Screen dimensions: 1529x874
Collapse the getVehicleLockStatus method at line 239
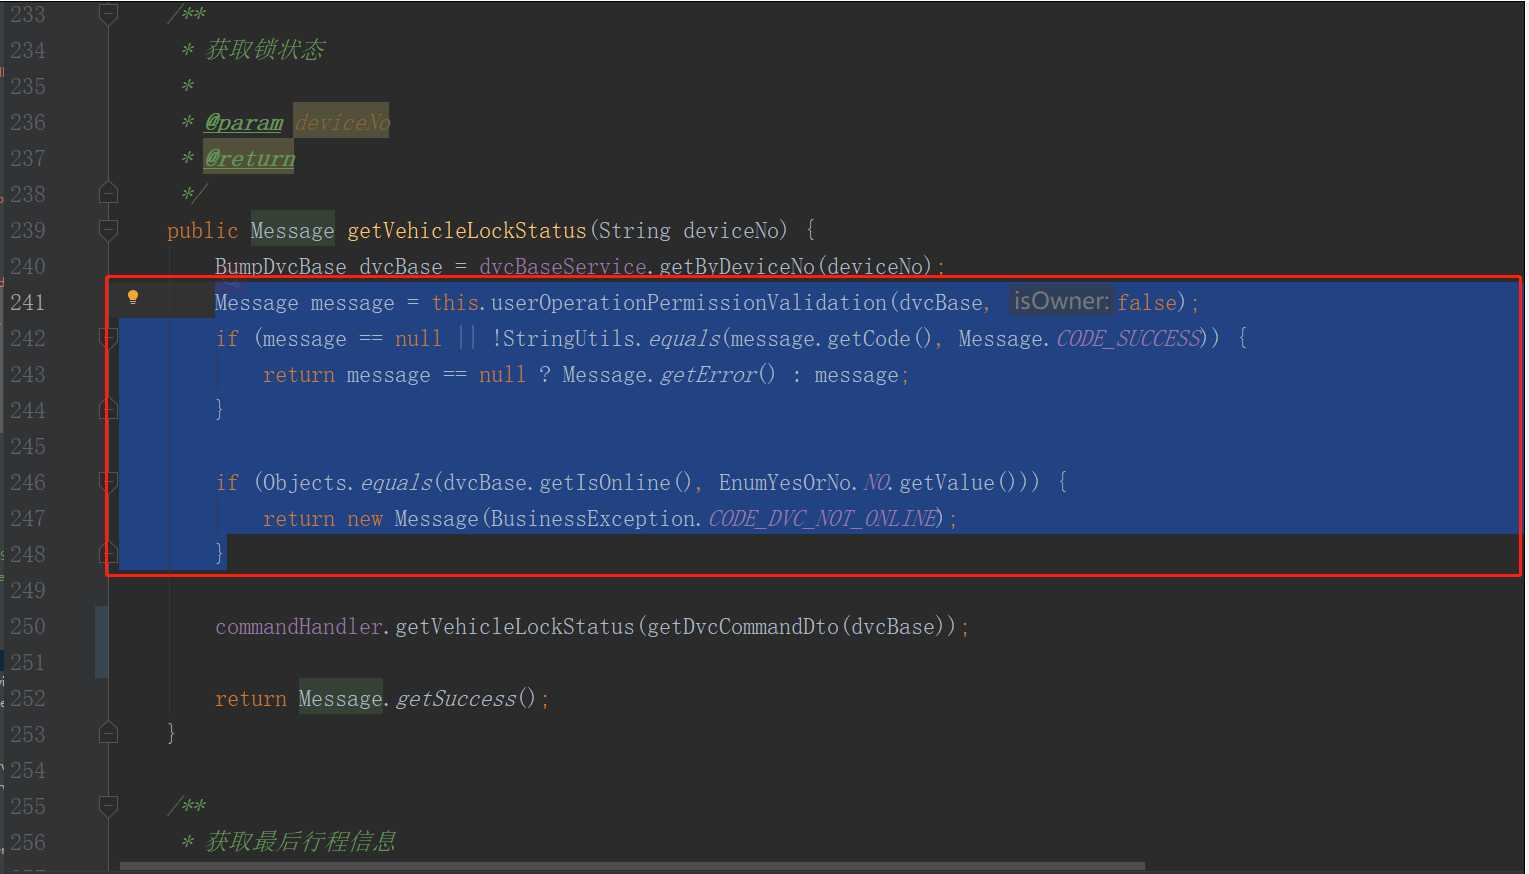point(109,230)
